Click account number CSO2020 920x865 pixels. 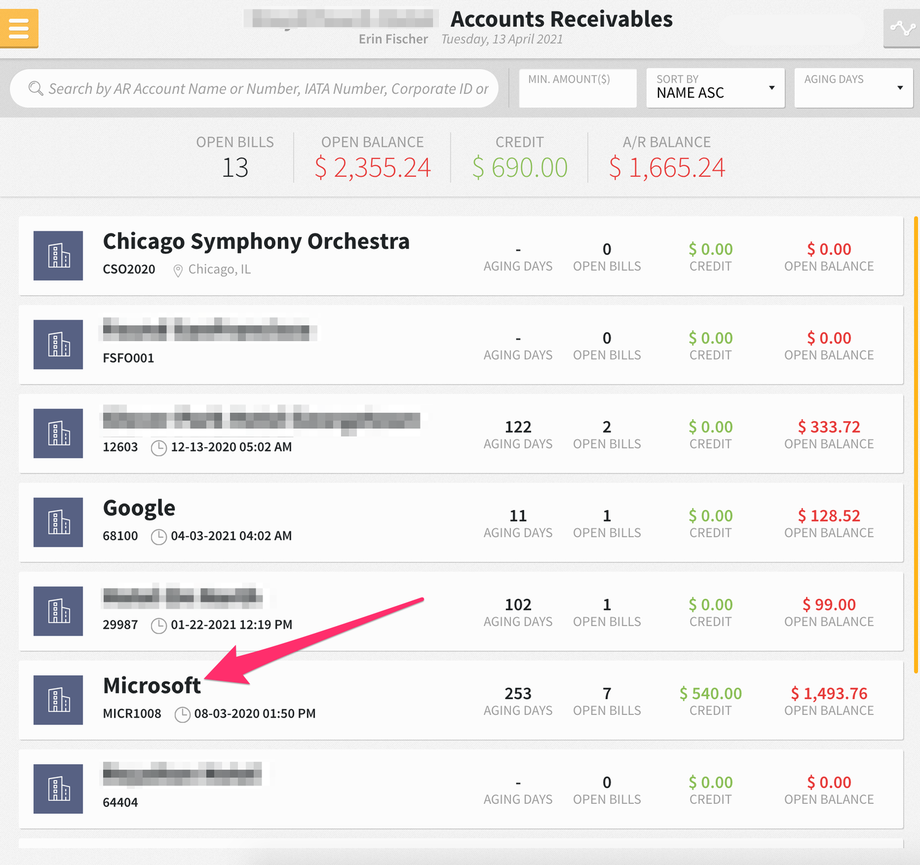pos(129,269)
